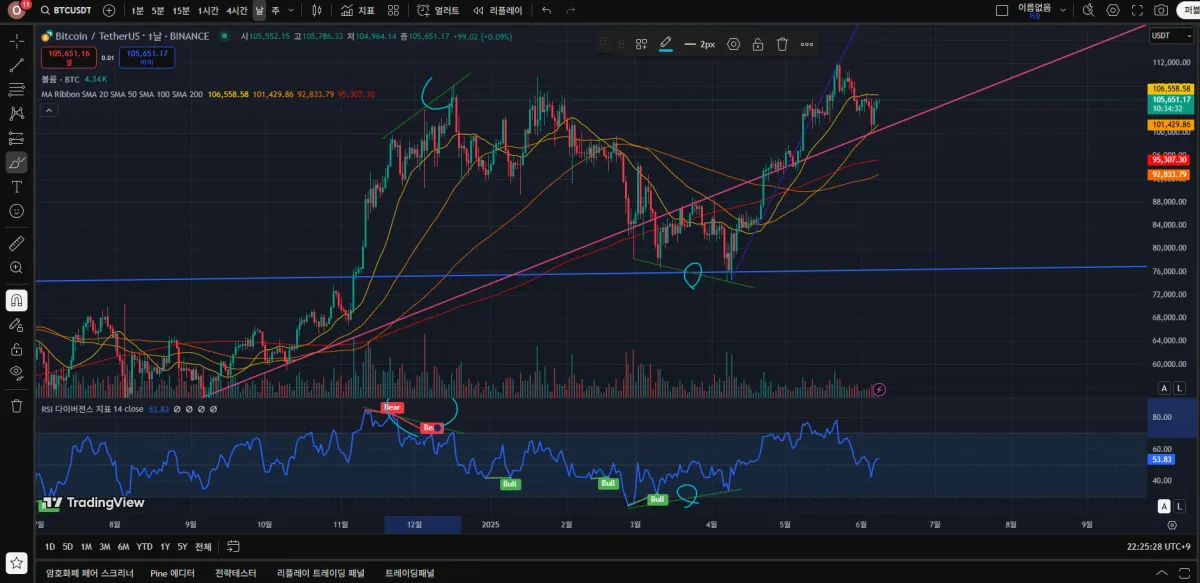1200x583 pixels.
Task: Add symbol with plus circle button
Action: [109, 10]
